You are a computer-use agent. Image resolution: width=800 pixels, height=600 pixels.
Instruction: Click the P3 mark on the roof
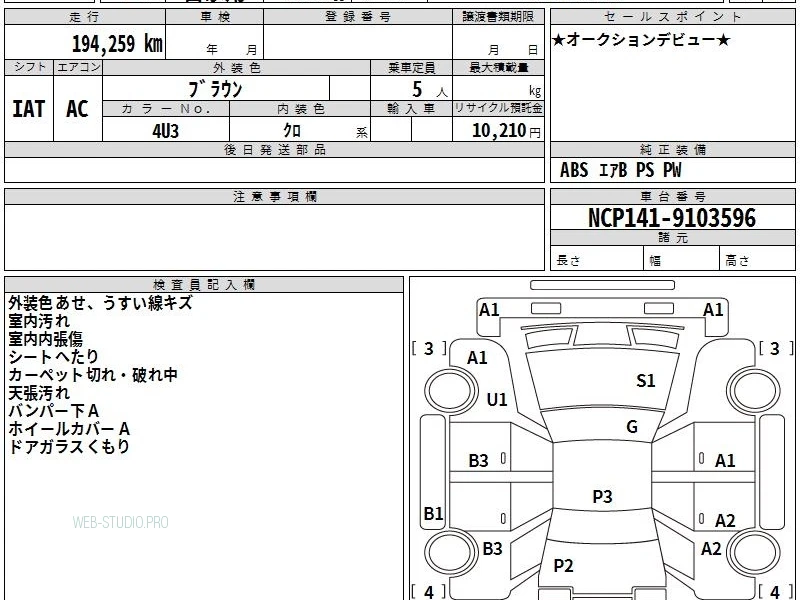[x=602, y=496]
